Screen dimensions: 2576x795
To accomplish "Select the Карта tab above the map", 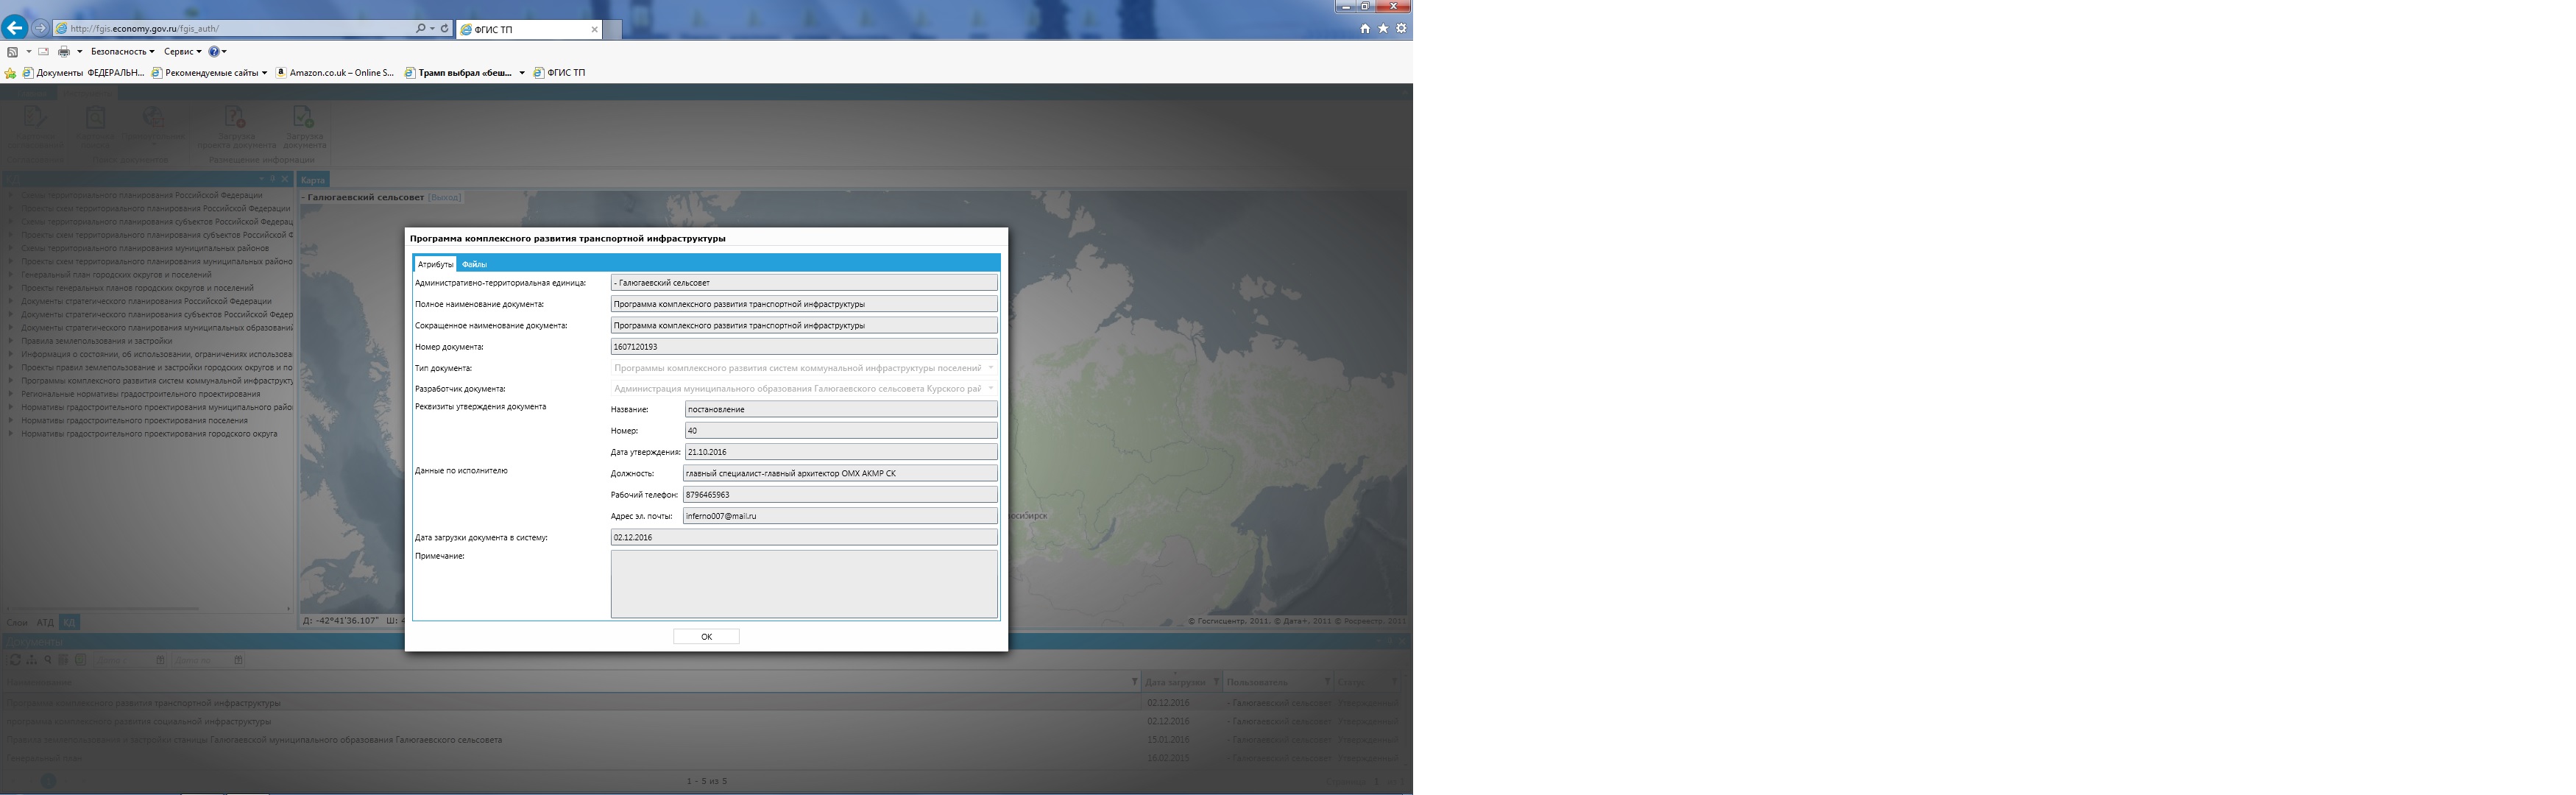I will point(313,180).
